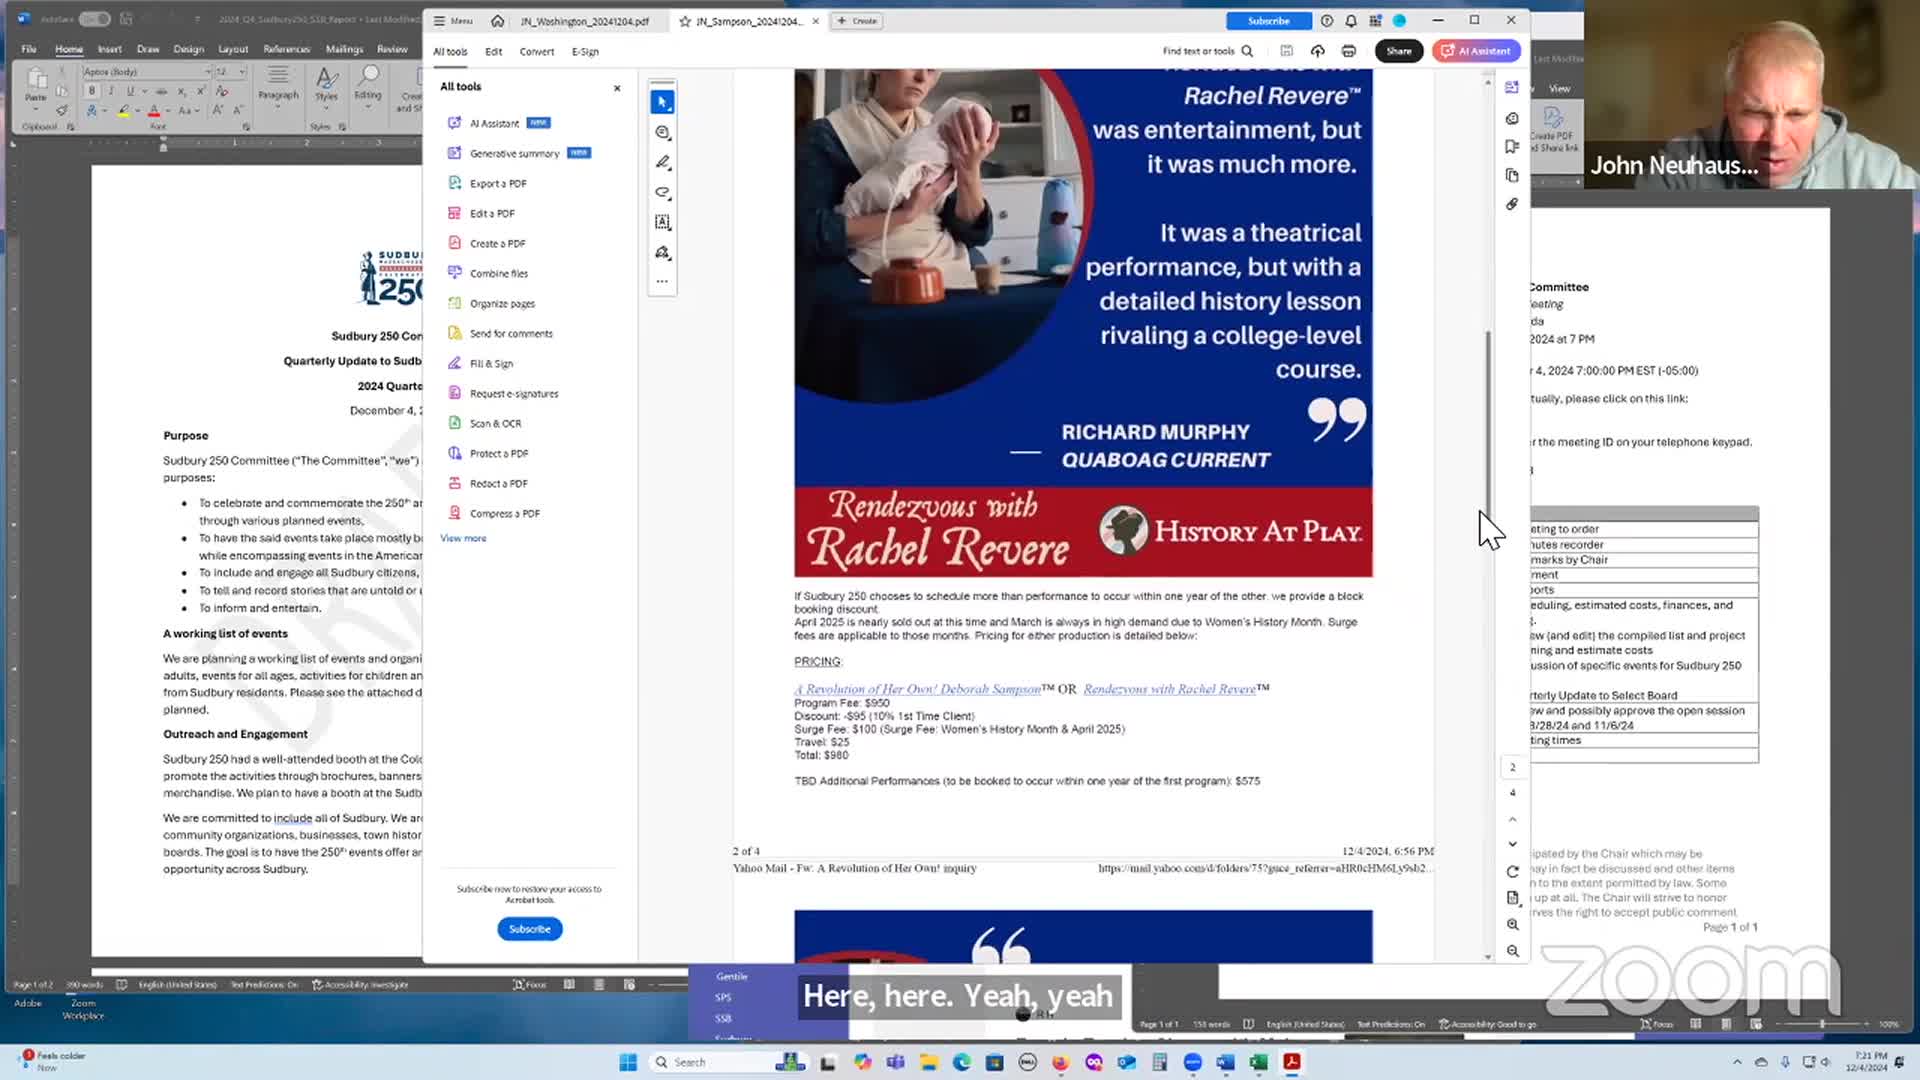The image size is (1920, 1080).
Task: Open the attachments paperclip panel in right rail
Action: tap(1512, 204)
